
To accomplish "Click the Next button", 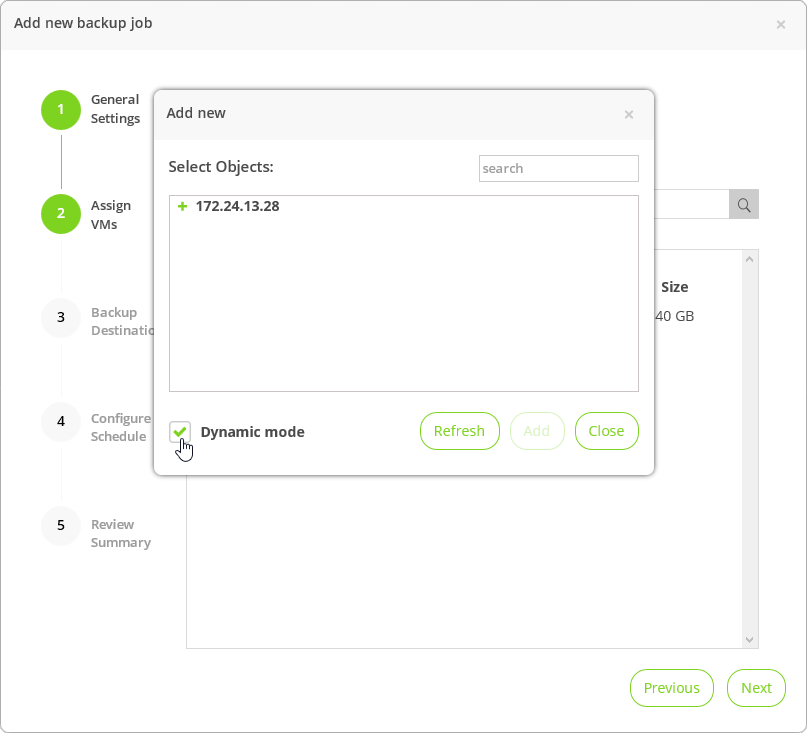I will coord(756,688).
